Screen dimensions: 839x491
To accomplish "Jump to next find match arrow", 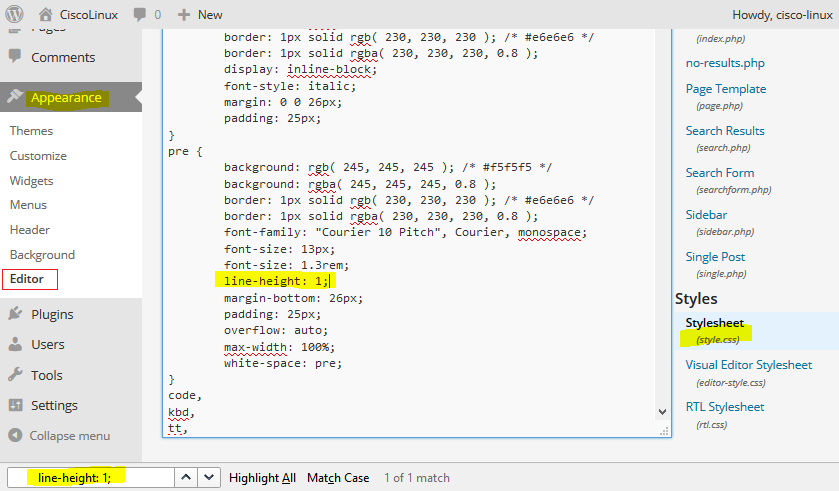I will pos(208,478).
